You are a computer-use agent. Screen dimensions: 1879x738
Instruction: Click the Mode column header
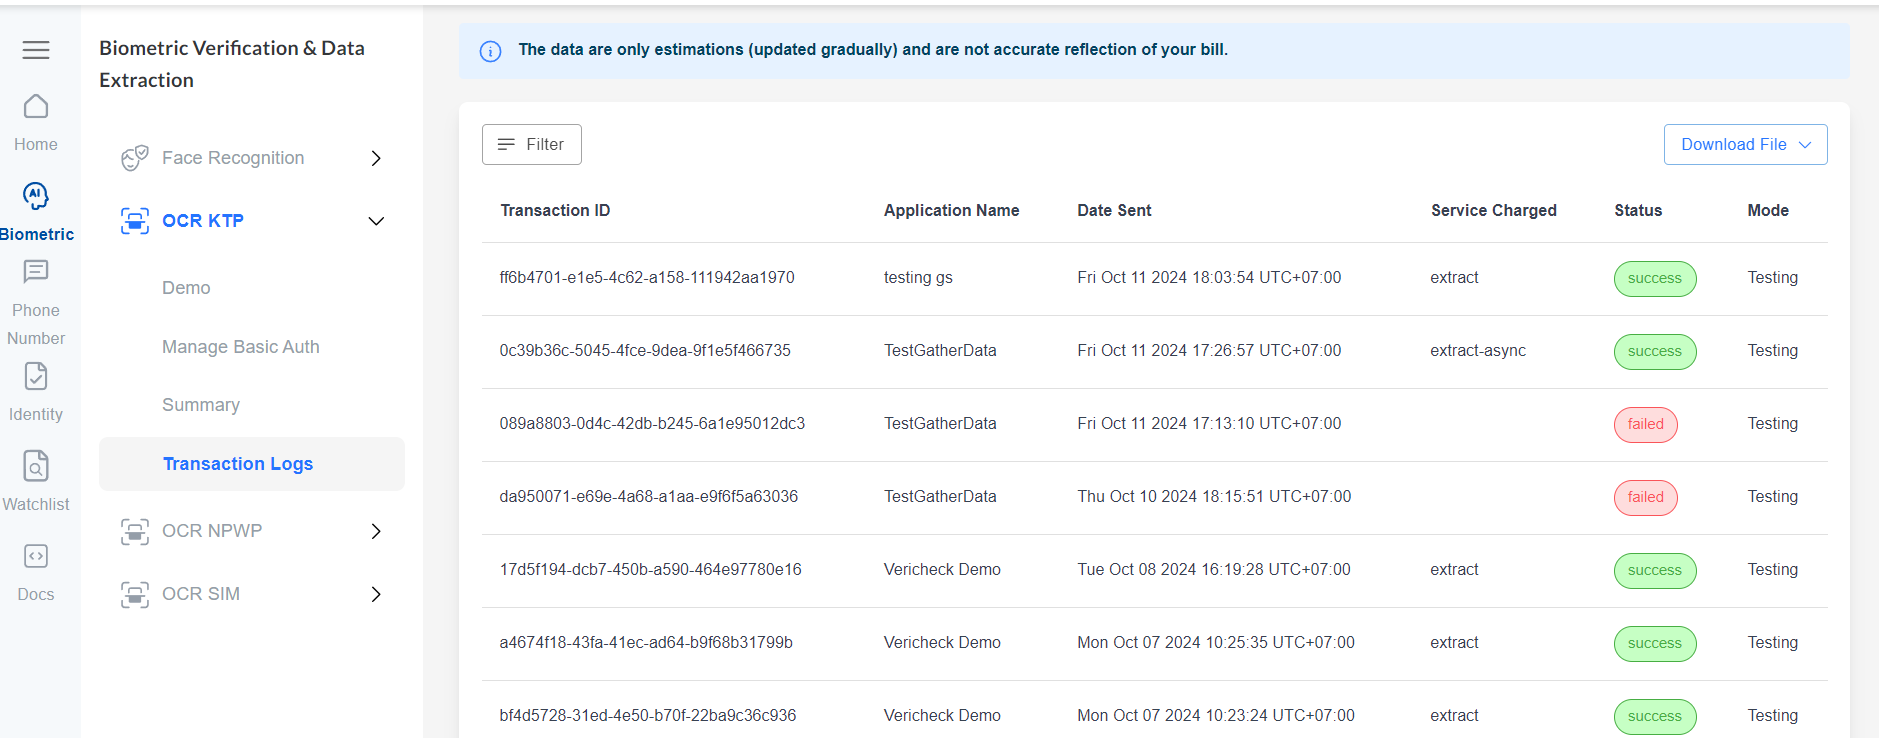[1768, 210]
